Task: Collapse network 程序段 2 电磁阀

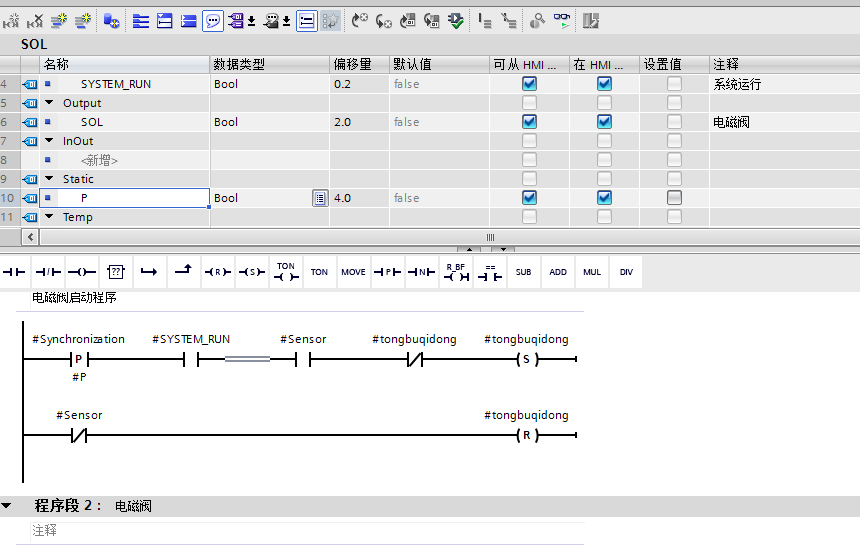Action: click(x=7, y=506)
